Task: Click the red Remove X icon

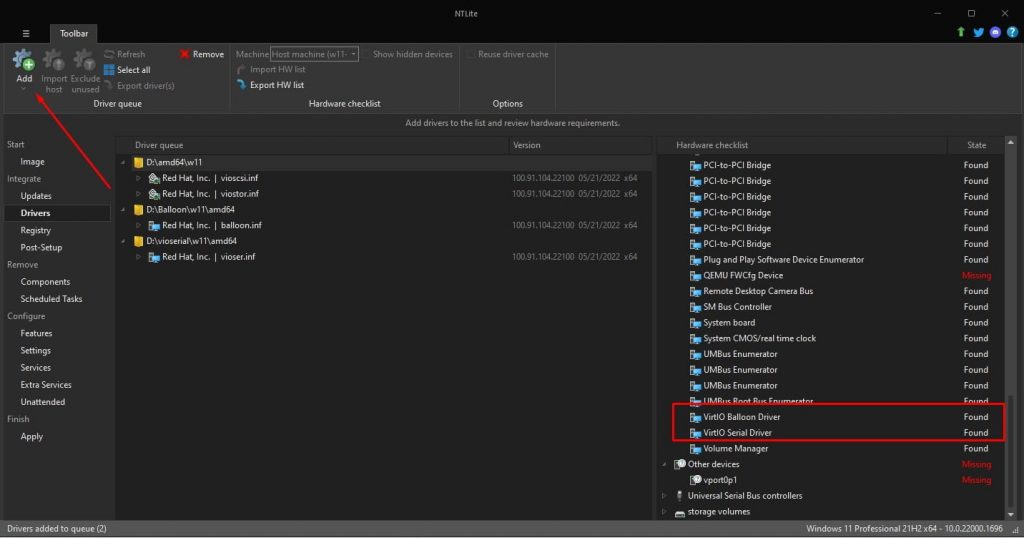Action: click(x=186, y=54)
